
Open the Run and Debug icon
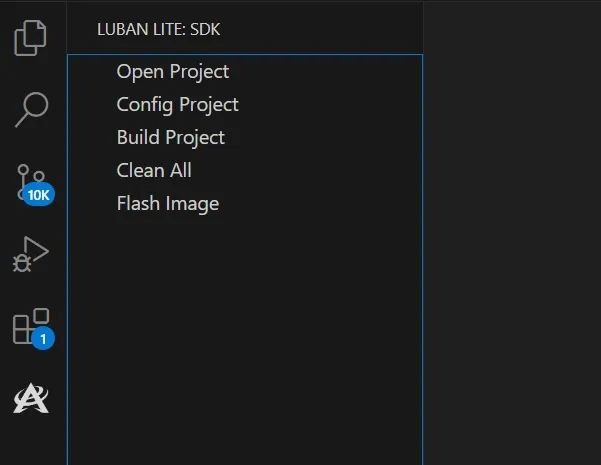pyautogui.click(x=31, y=254)
